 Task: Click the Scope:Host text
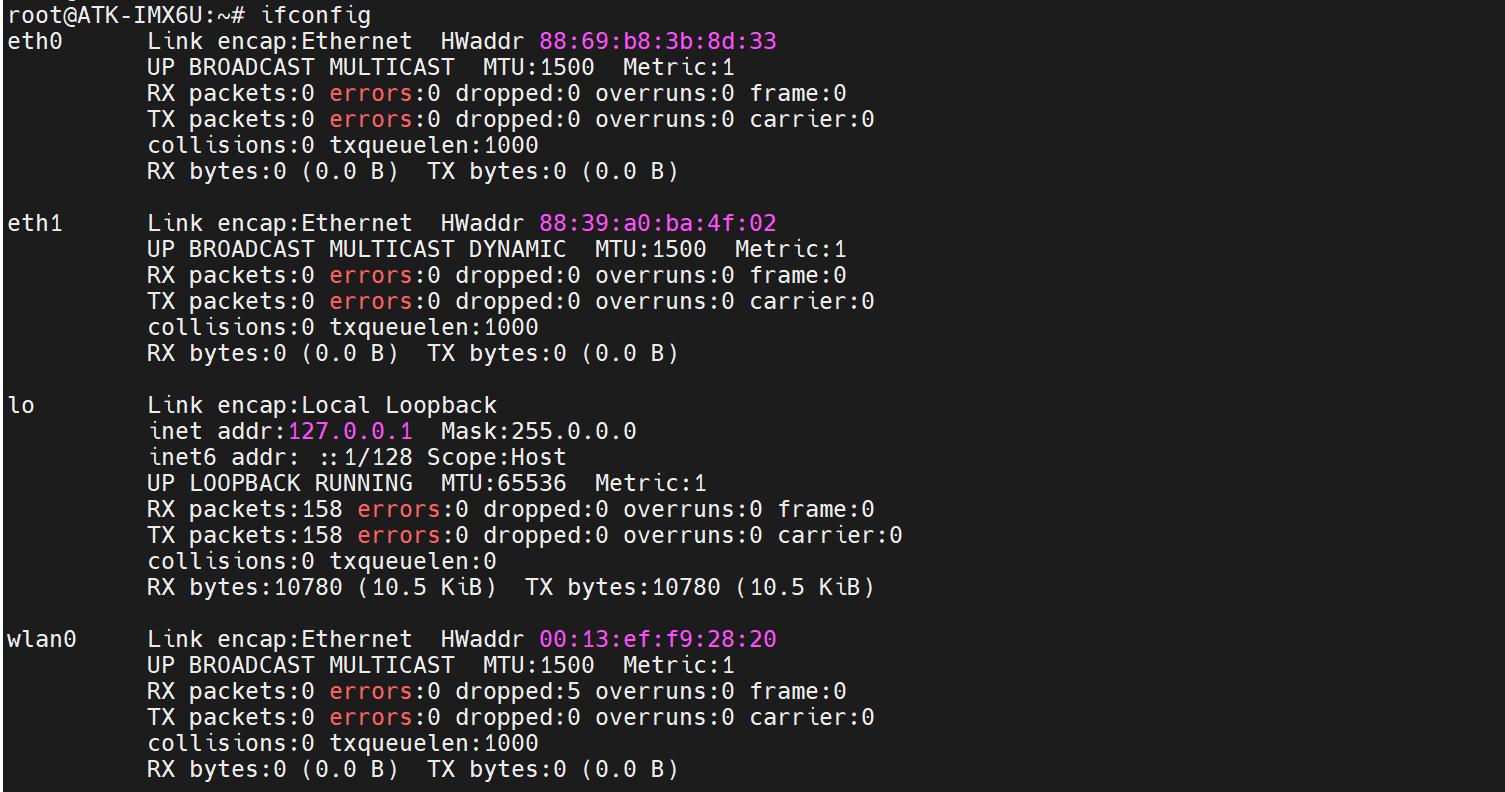(496, 457)
